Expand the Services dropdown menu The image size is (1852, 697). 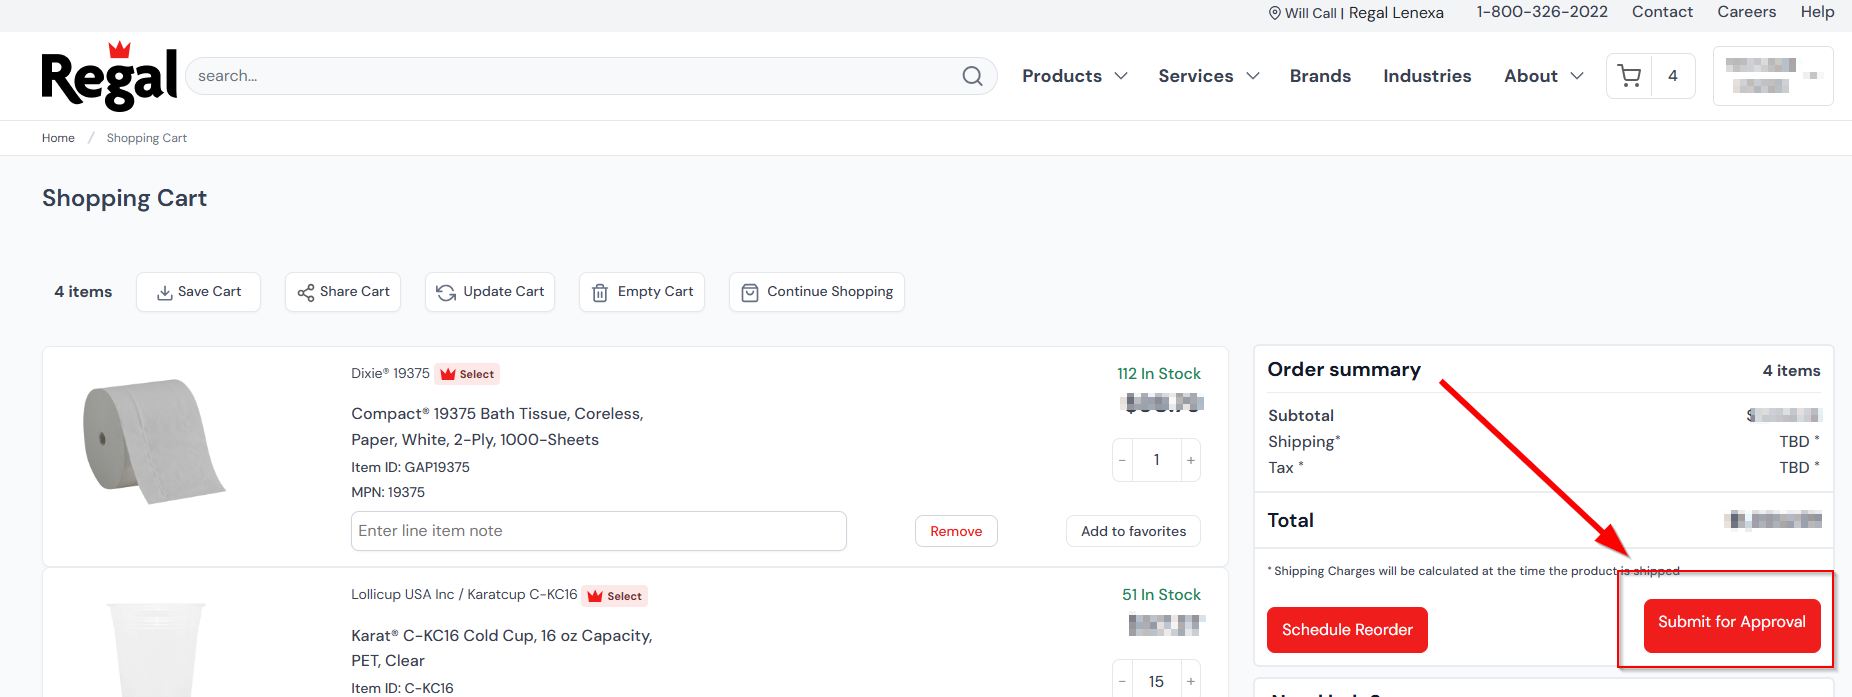tap(1208, 76)
